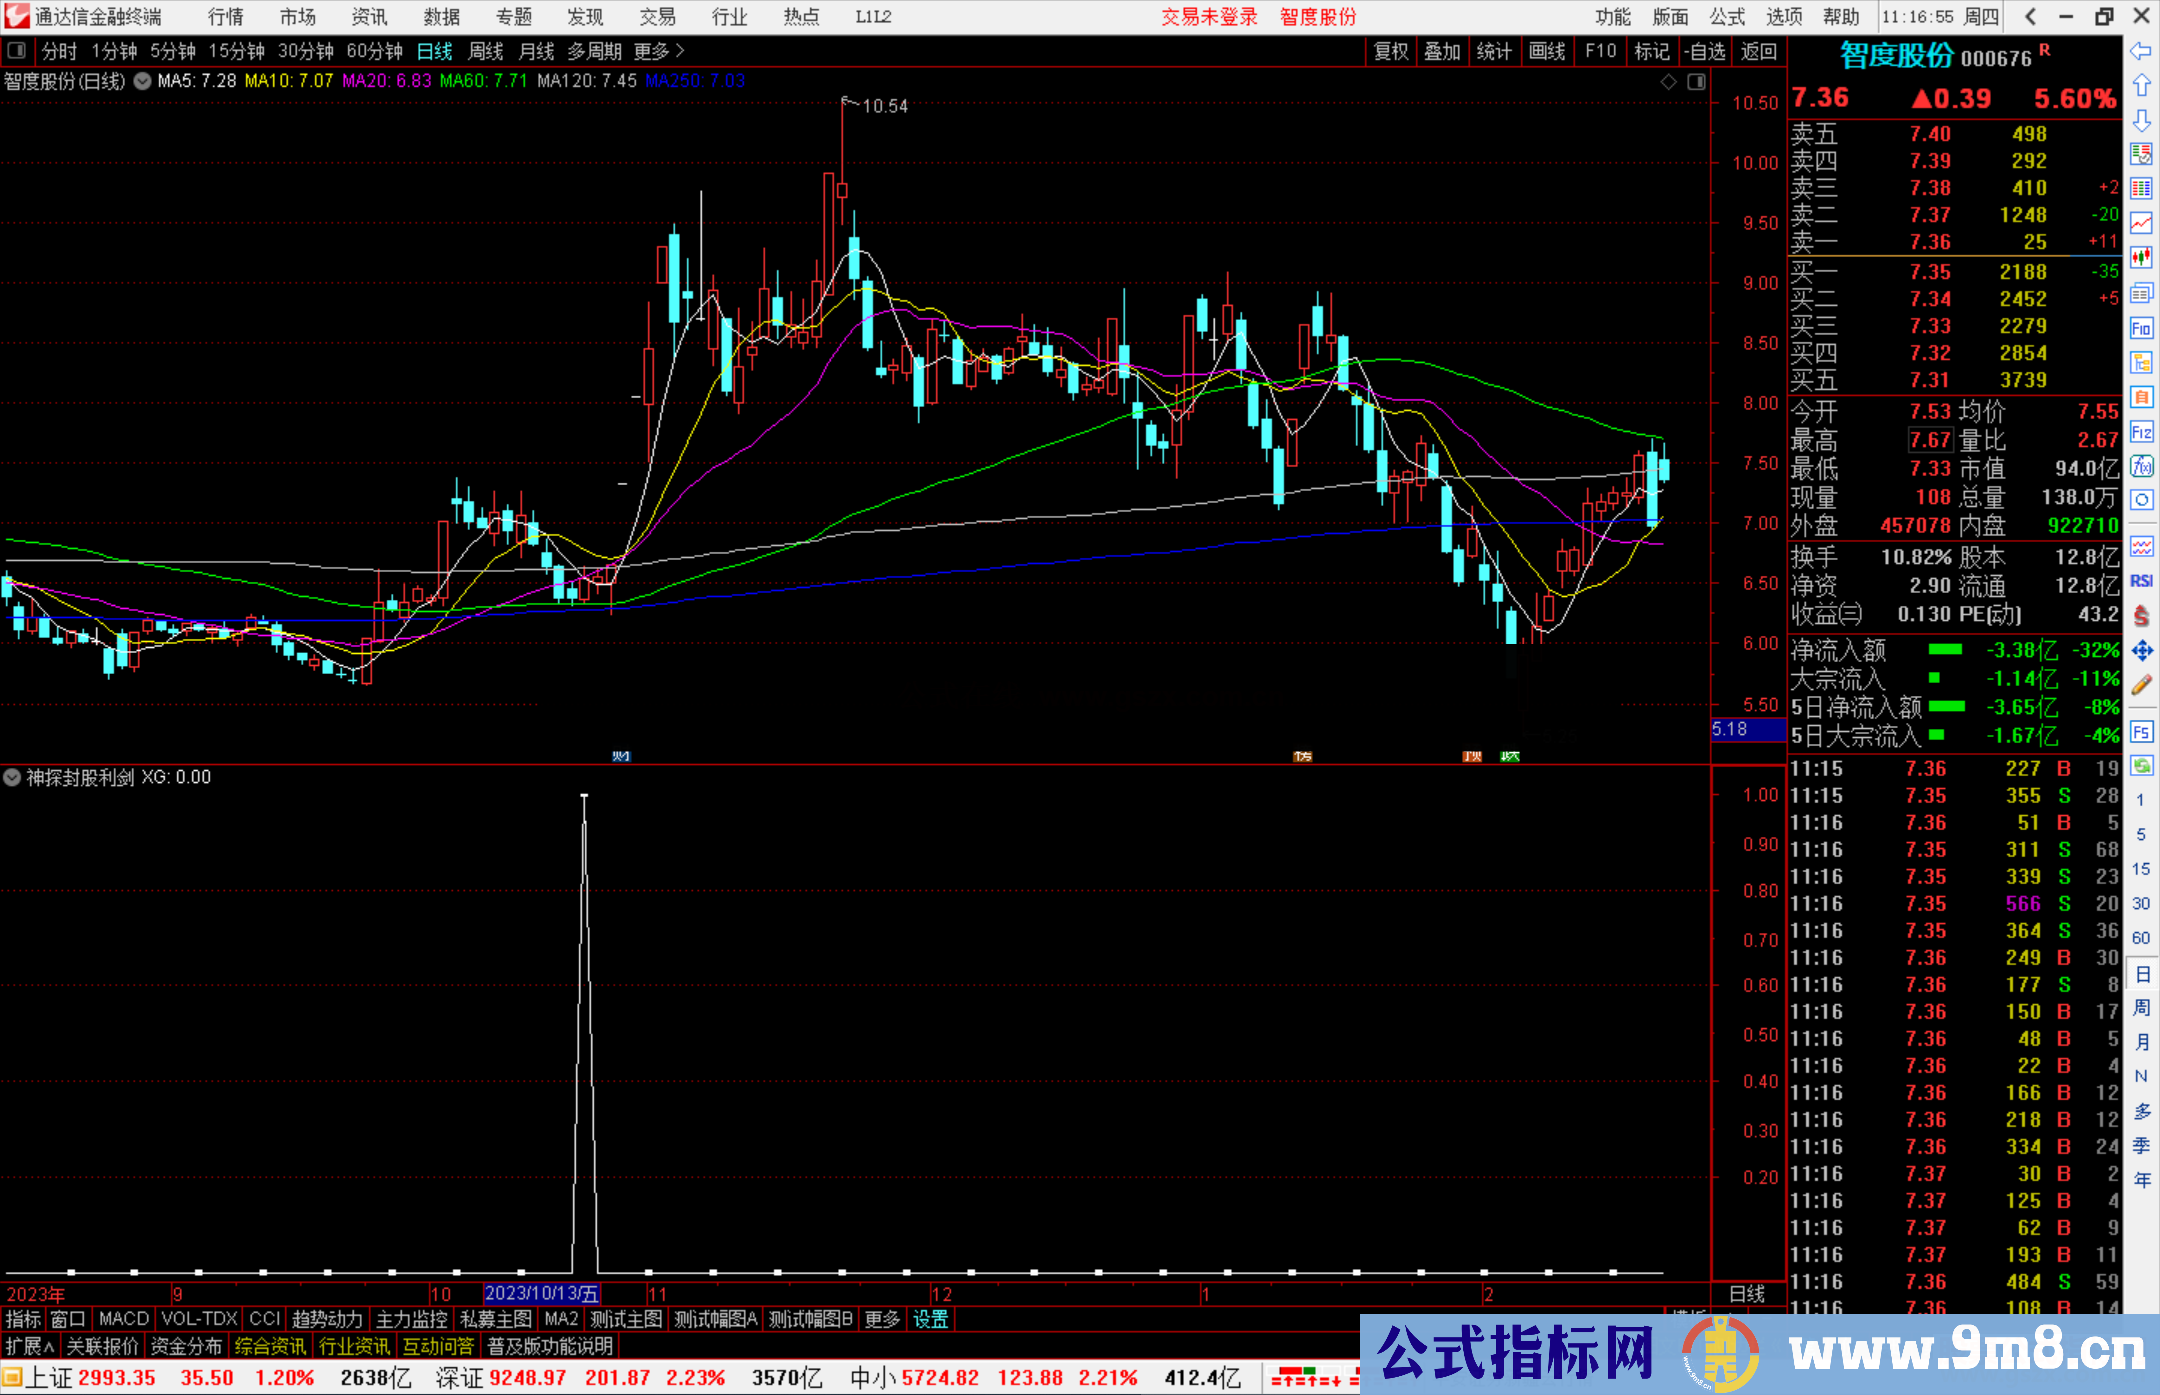Screen dimensions: 2160x1395
Task: Toggle the diamond marker near chart top-right
Action: (x=1668, y=82)
